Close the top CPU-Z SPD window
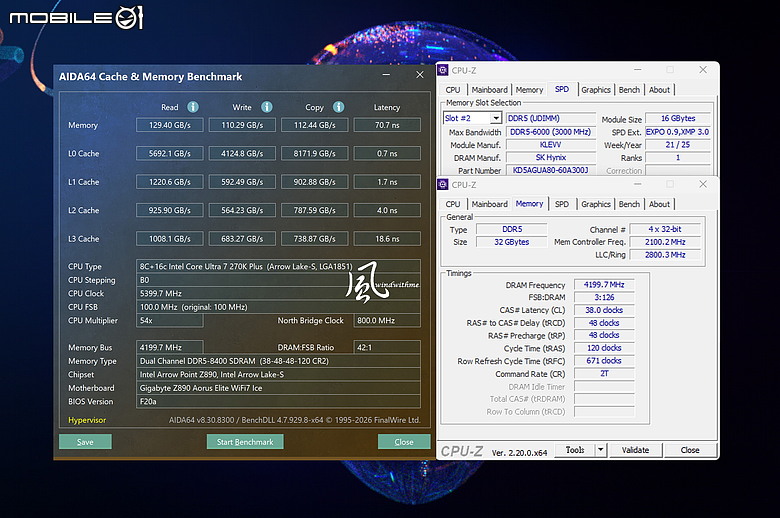This screenshot has width=780, height=518. (703, 70)
